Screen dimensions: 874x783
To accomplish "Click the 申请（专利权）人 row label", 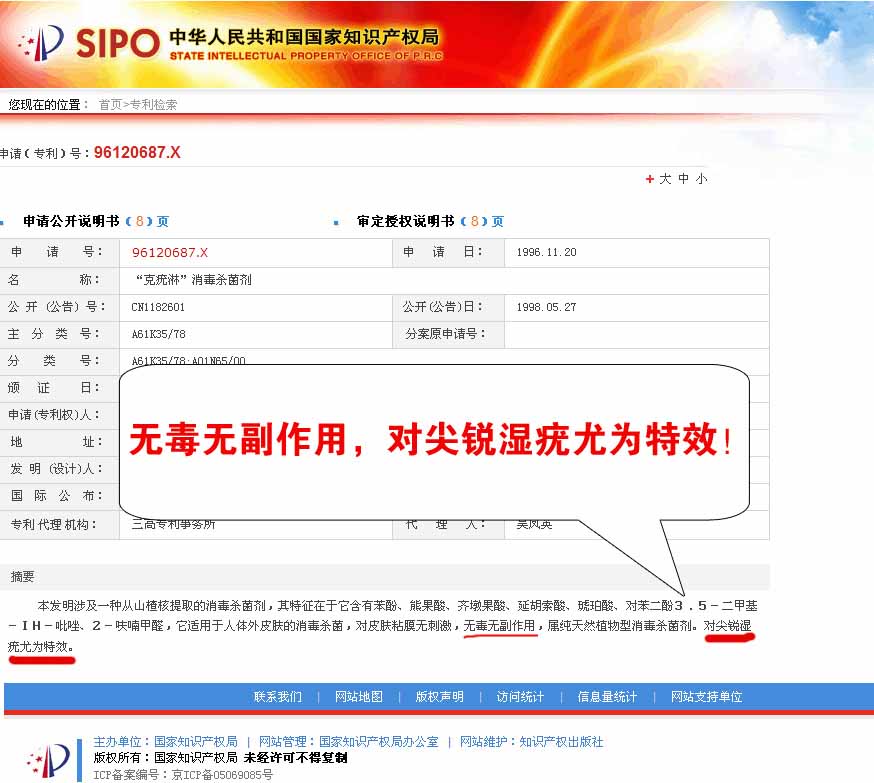I will pos(54,415).
